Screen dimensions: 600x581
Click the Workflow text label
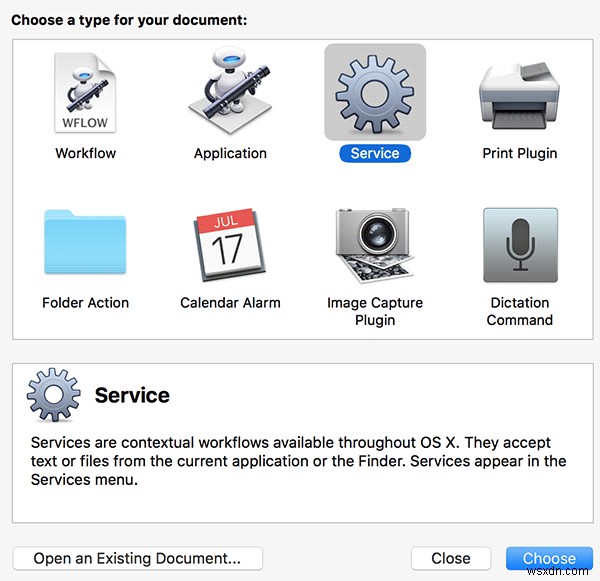[85, 153]
